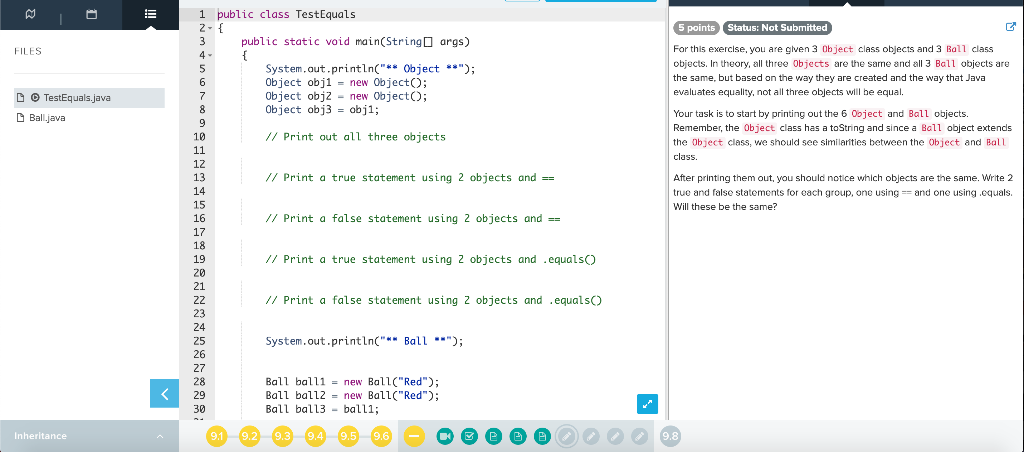Place cursor on 'public class TestEquals' line

[x=286, y=14]
